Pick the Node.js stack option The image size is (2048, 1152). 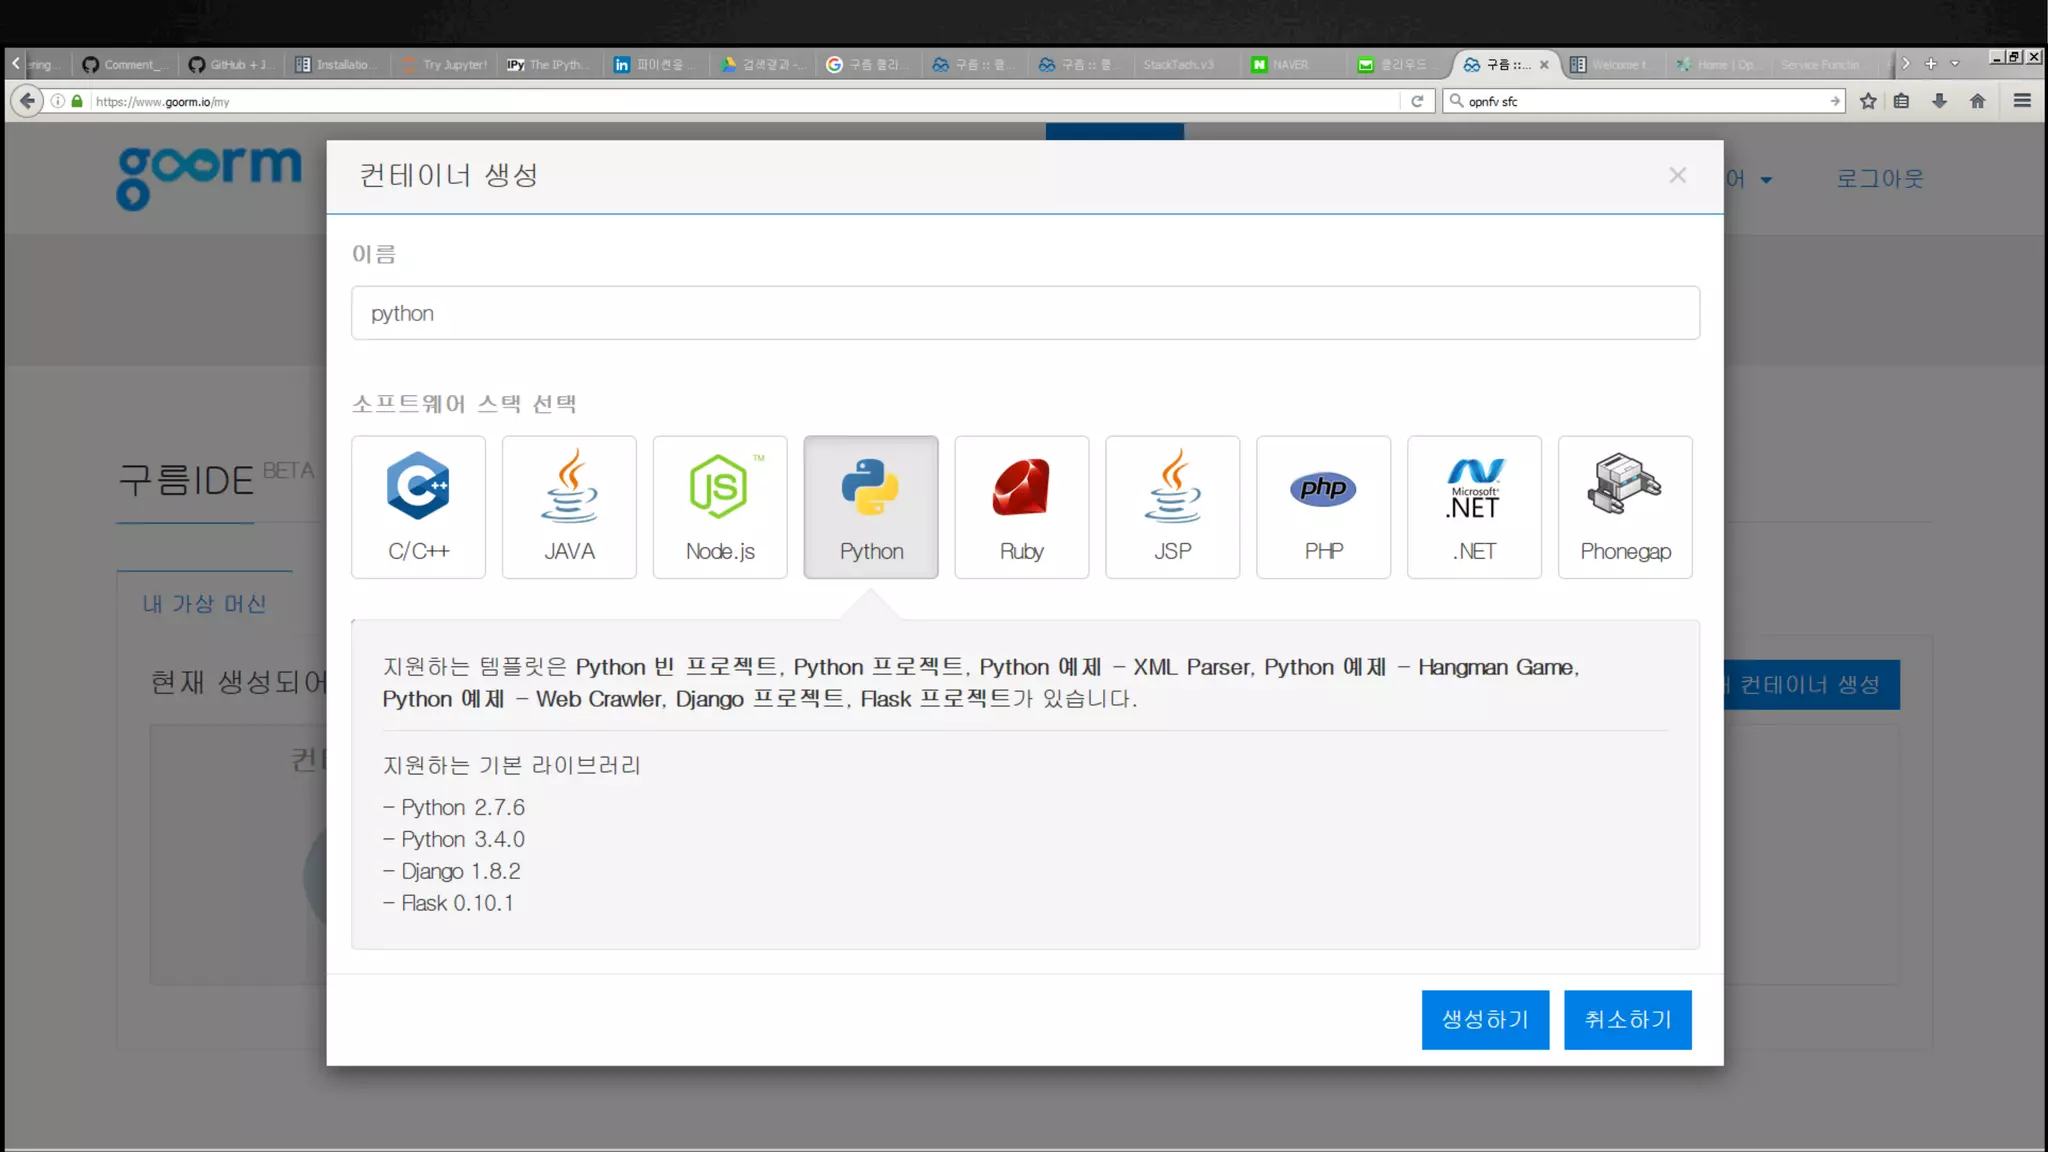click(x=720, y=507)
